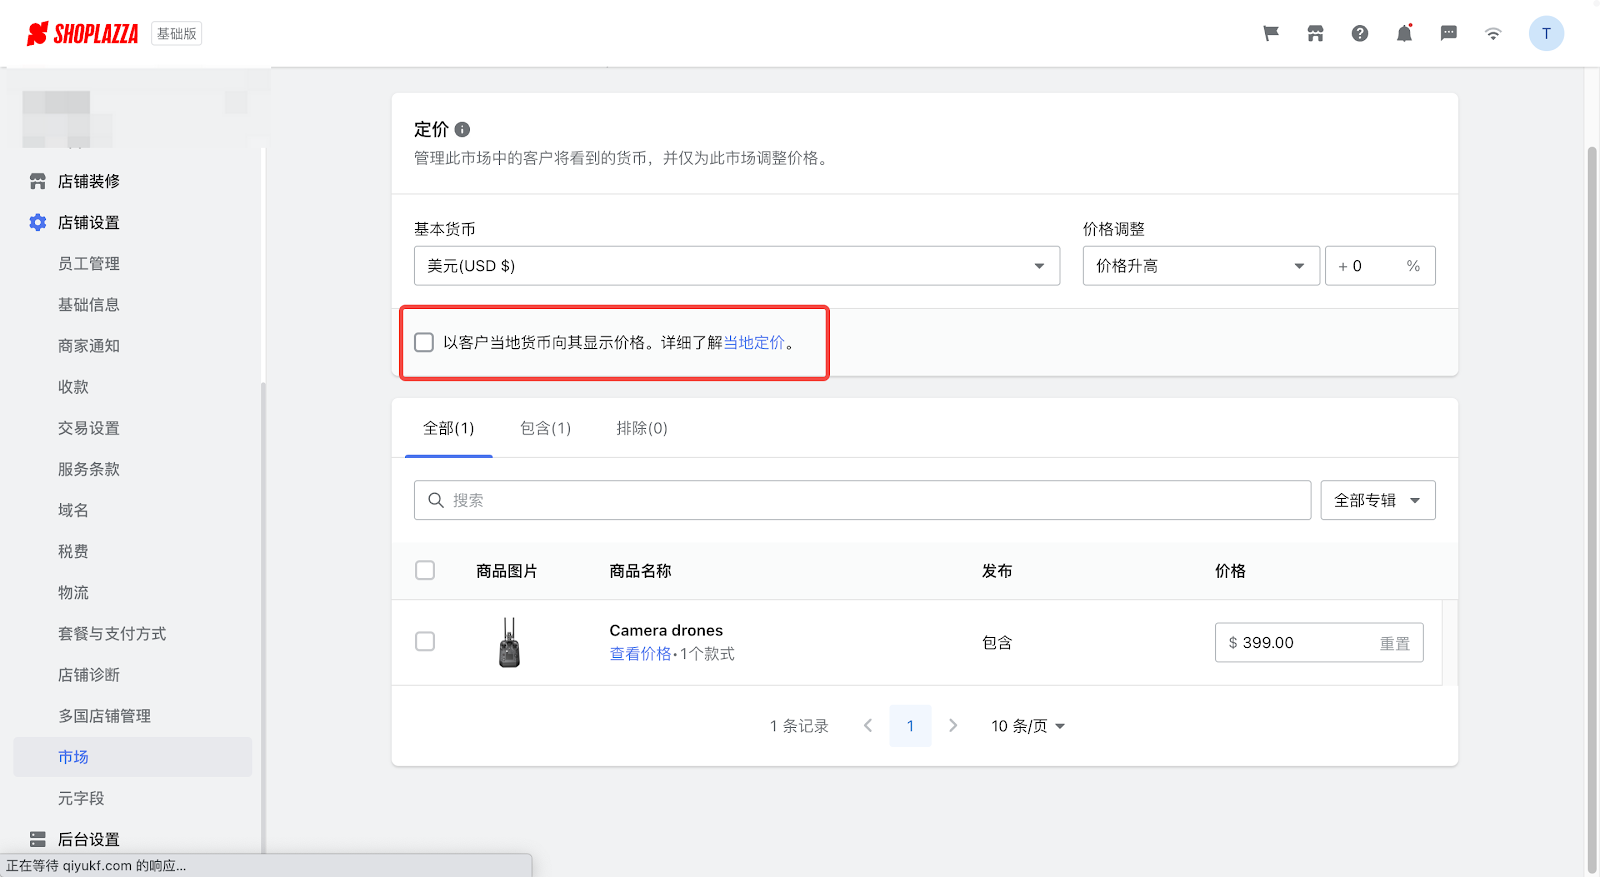The width and height of the screenshot is (1600, 877).
Task: Switch to the 包含(1) tab
Action: 545,429
